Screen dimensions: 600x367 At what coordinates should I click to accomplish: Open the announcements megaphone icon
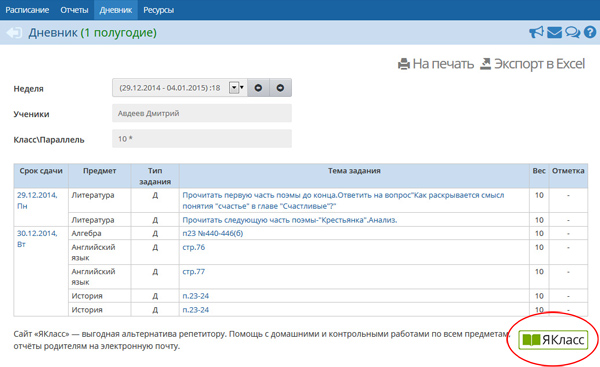(x=536, y=32)
